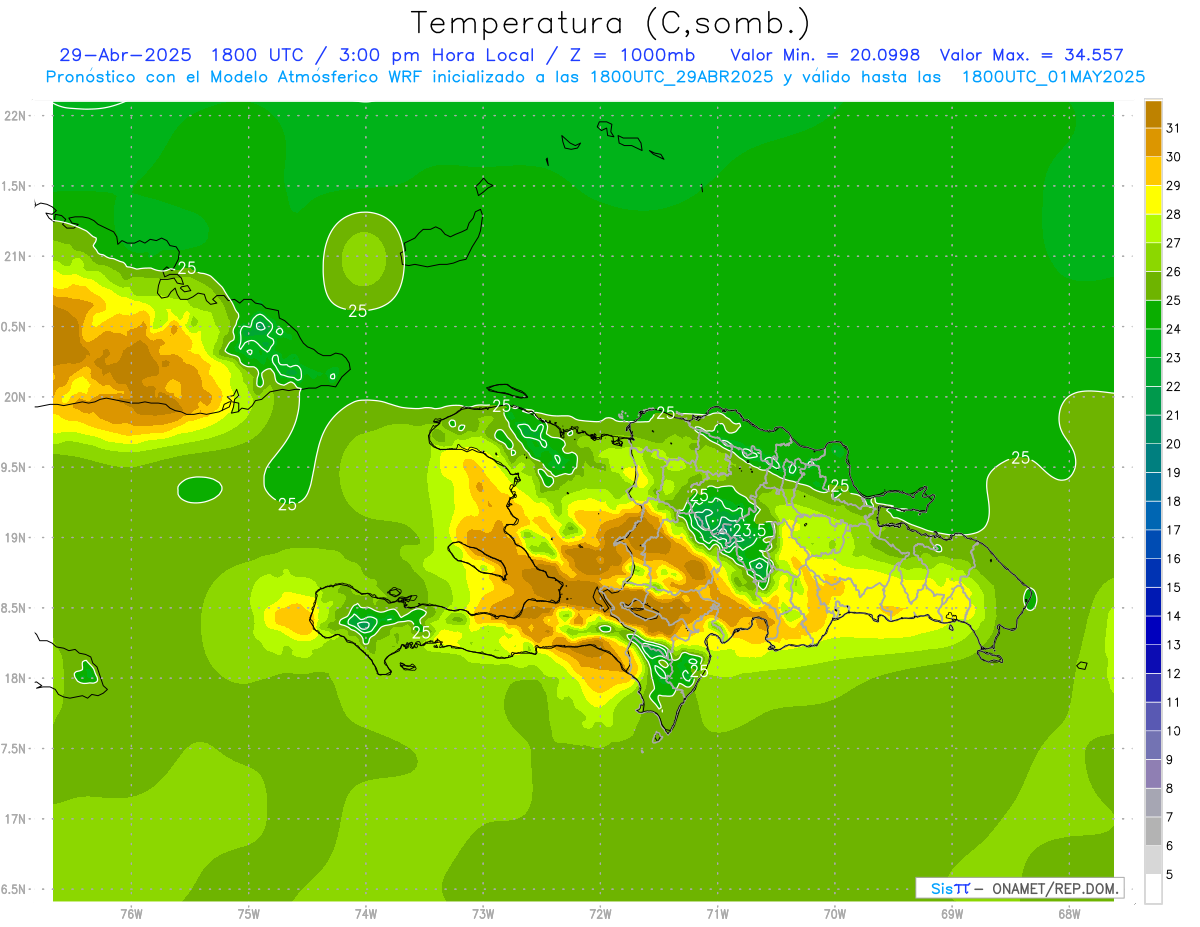This screenshot has width=1200, height=927.
Task: Click the 74W longitude axis label
Action: (x=366, y=914)
